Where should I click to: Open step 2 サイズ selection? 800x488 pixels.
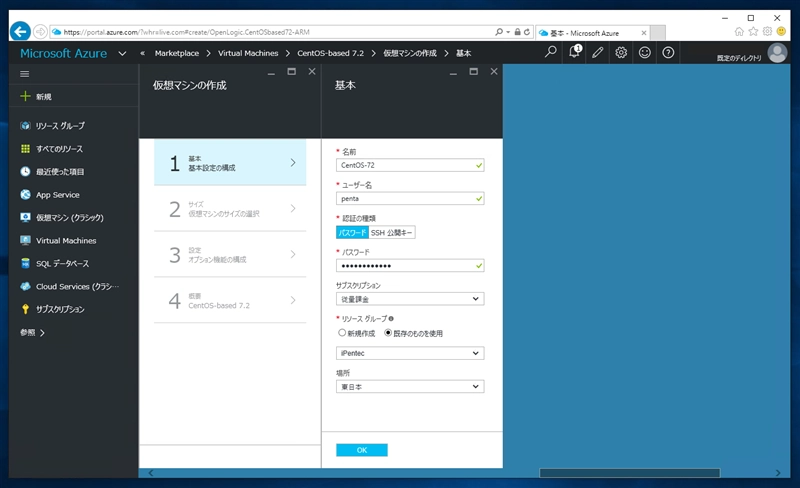point(230,209)
